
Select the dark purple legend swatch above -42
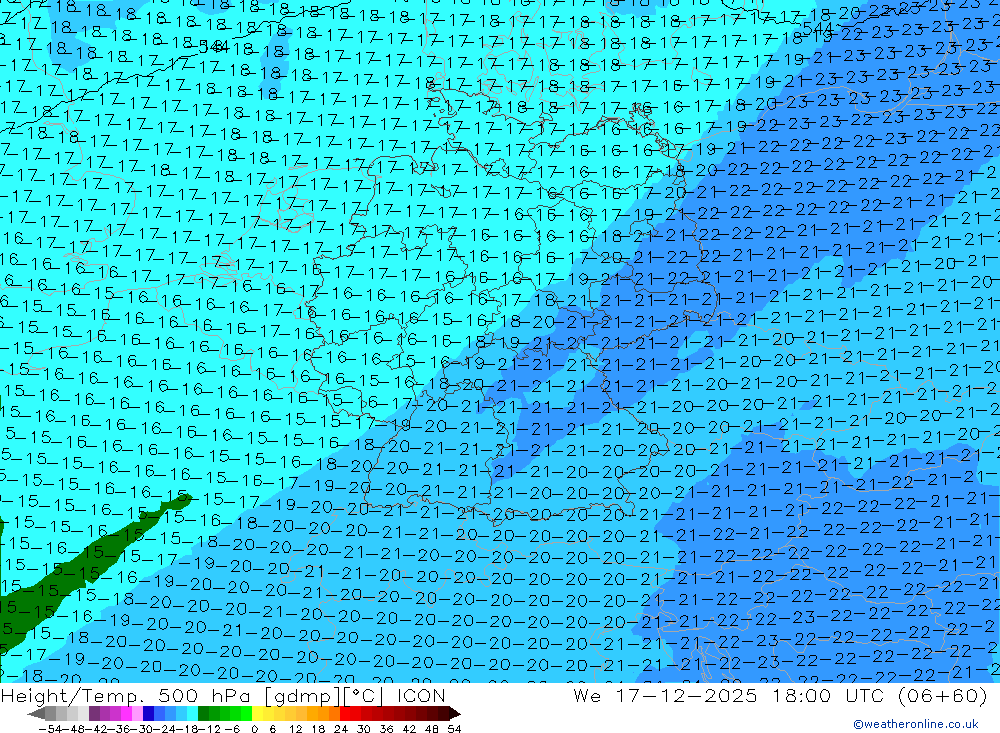pyautogui.click(x=94, y=713)
